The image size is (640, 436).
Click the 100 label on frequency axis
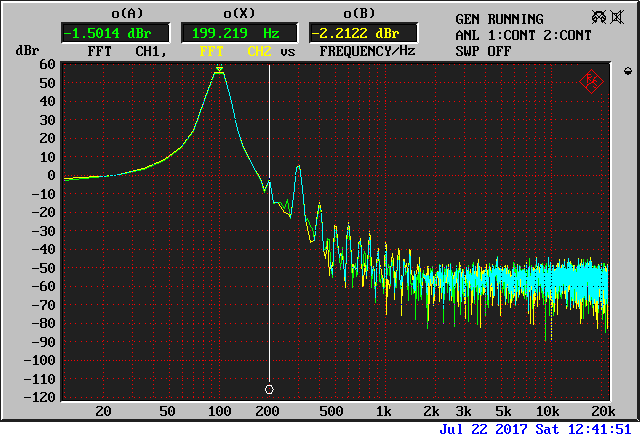click(x=220, y=411)
